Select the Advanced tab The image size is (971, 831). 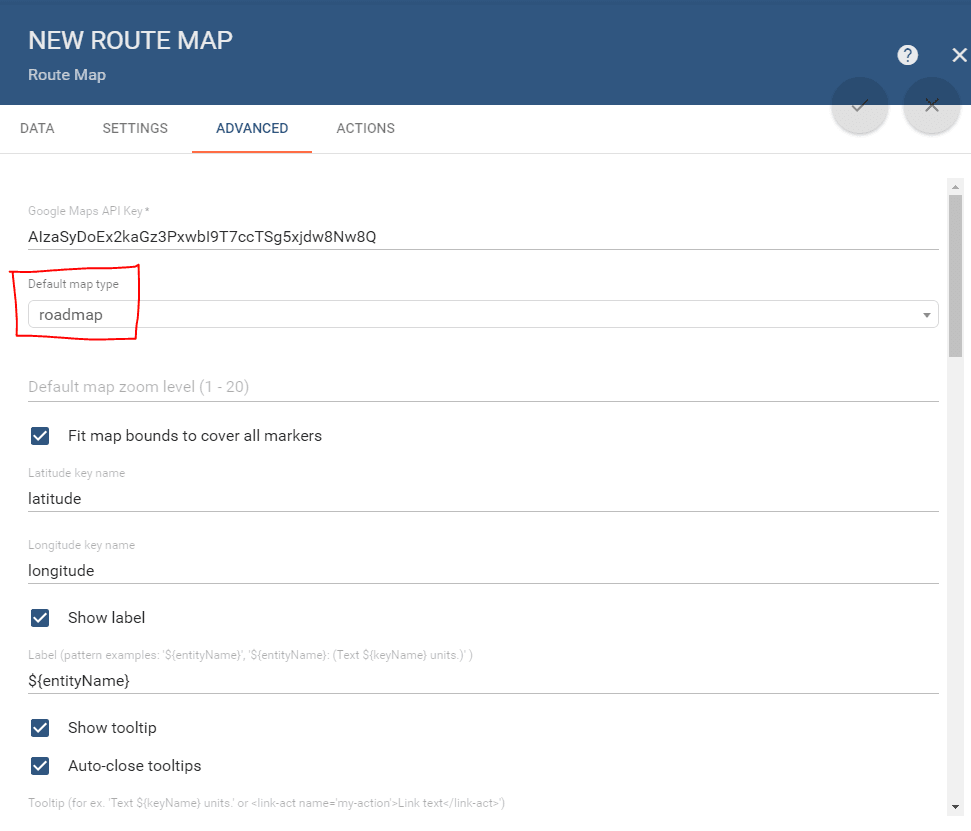click(252, 129)
